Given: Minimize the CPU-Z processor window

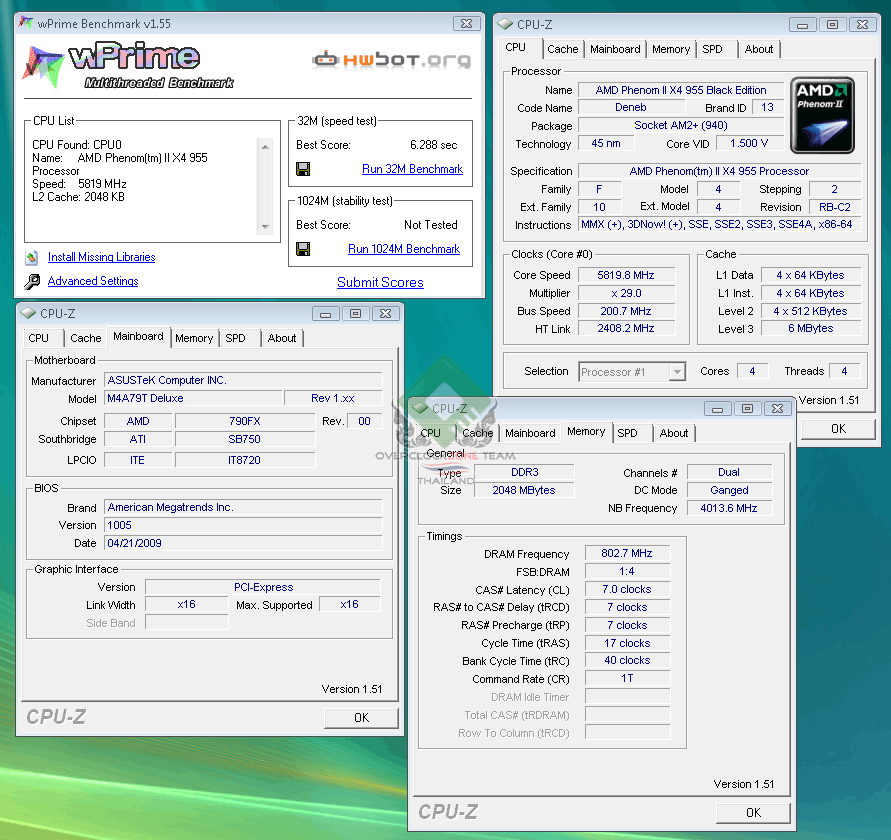Looking at the screenshot, I should (803, 24).
